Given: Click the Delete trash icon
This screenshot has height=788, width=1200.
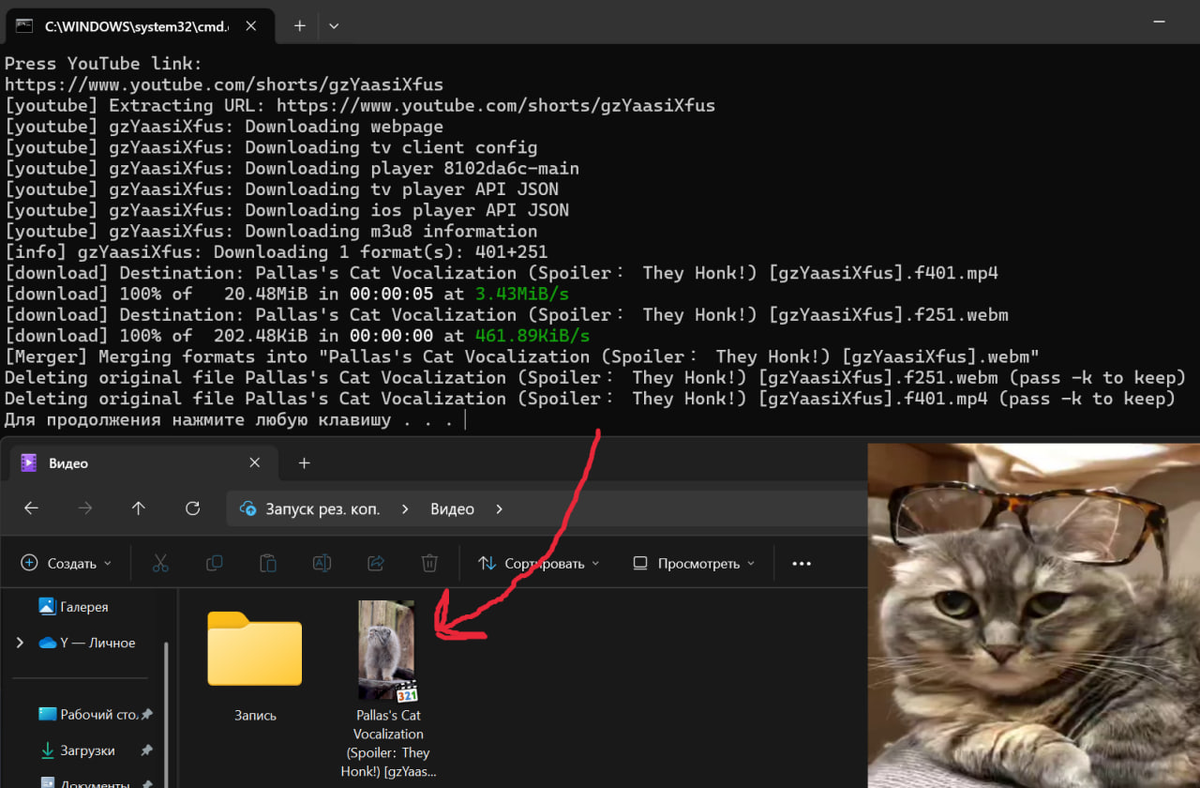Looking at the screenshot, I should 429,564.
